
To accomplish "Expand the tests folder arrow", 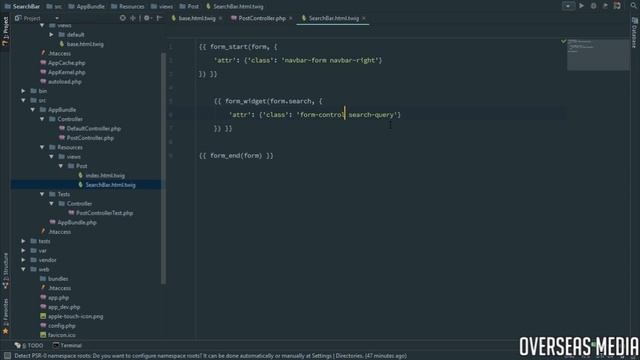I will 23,241.
